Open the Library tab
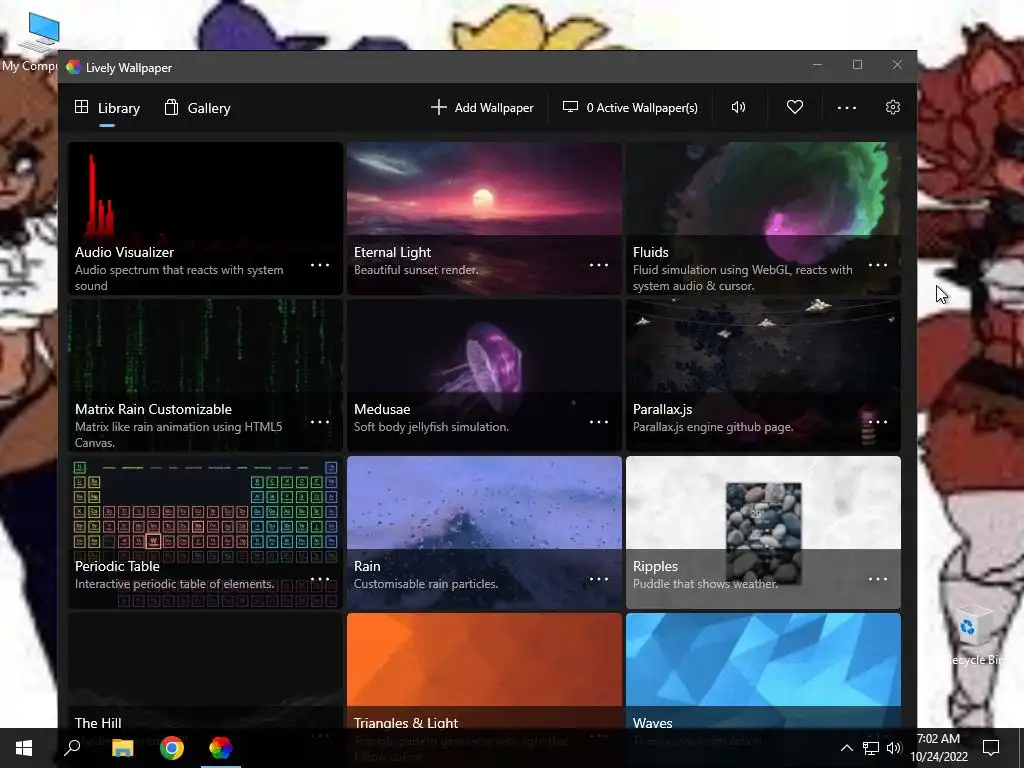This screenshot has width=1024, height=768. (x=107, y=108)
